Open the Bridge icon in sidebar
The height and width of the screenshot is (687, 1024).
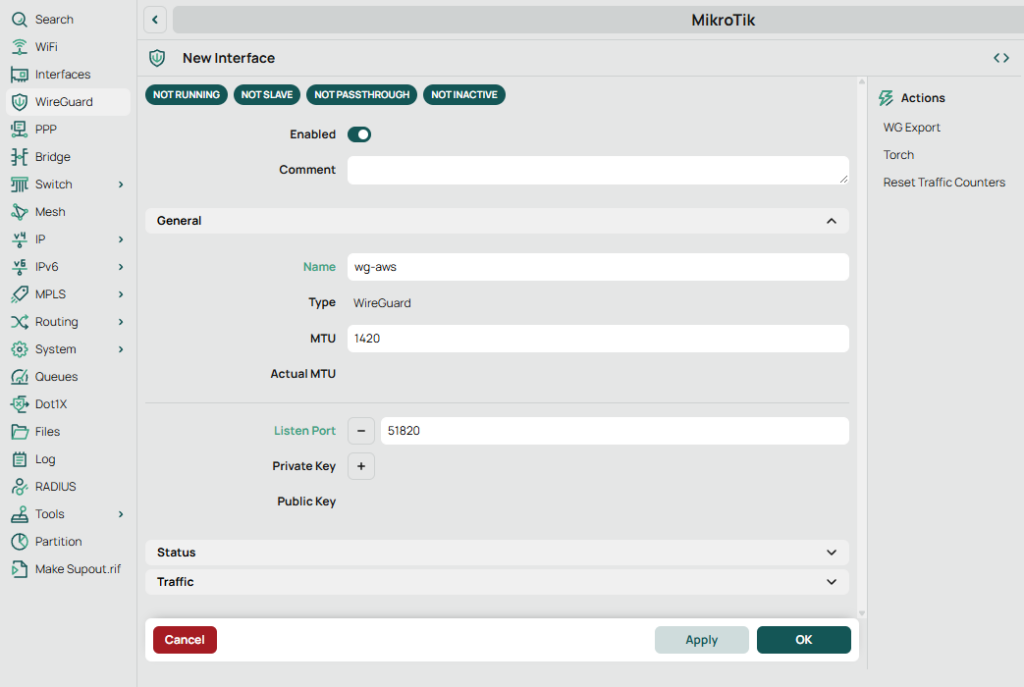pyautogui.click(x=19, y=157)
